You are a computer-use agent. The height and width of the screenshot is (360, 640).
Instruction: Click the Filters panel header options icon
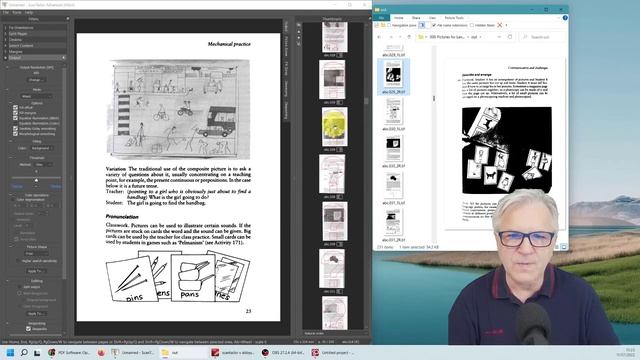[x=68, y=19]
